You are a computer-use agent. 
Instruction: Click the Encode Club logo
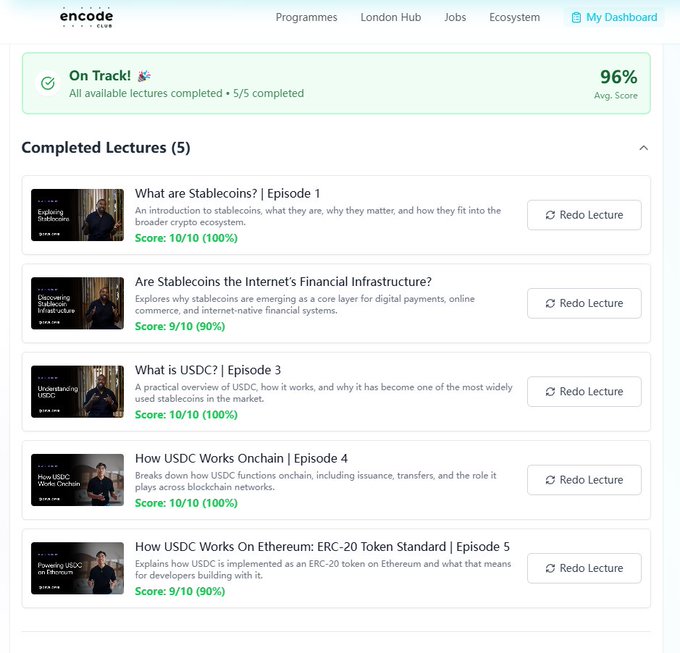coord(86,18)
